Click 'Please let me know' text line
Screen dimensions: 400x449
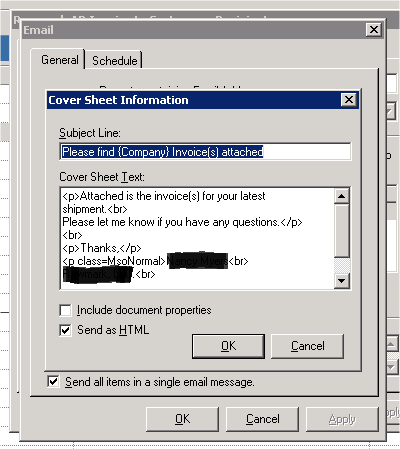(x=182, y=222)
